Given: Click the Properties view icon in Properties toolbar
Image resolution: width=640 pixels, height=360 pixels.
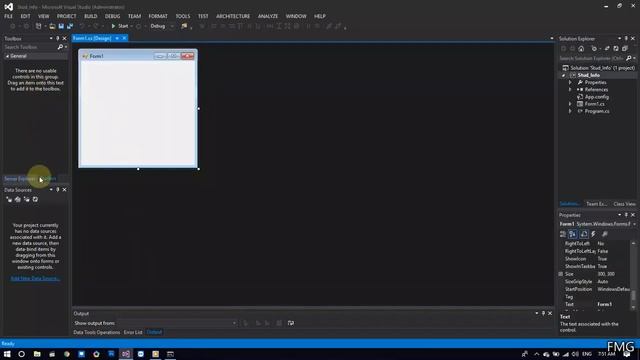Looking at the screenshot, I should 584,234.
